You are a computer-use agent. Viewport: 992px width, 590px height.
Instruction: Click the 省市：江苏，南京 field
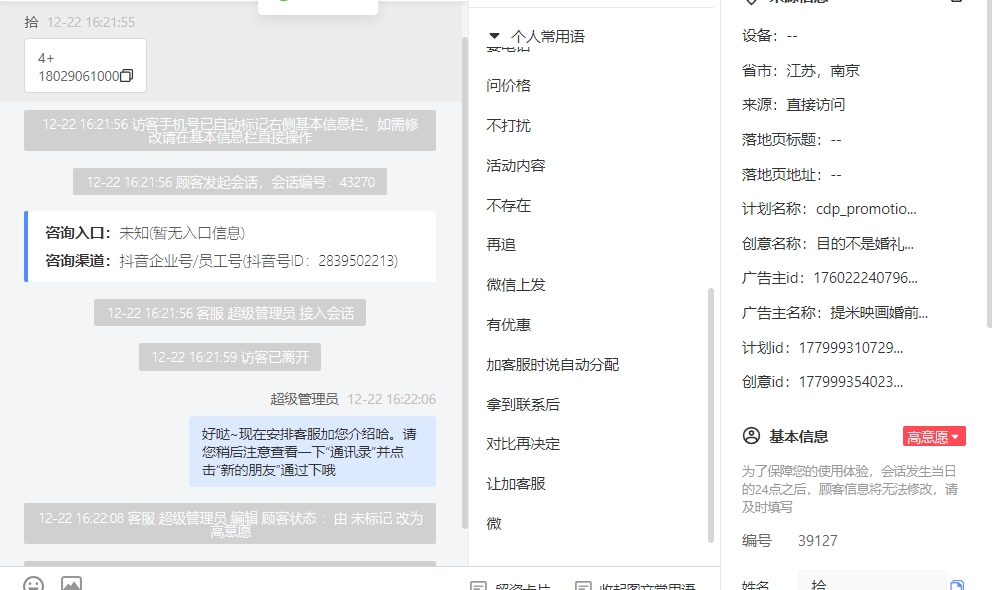(801, 70)
